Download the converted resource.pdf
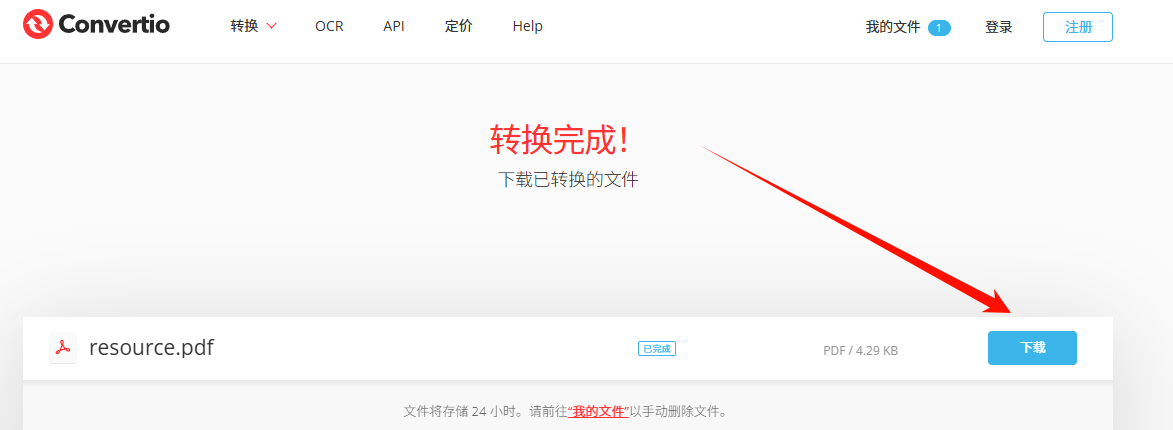 tap(1032, 348)
